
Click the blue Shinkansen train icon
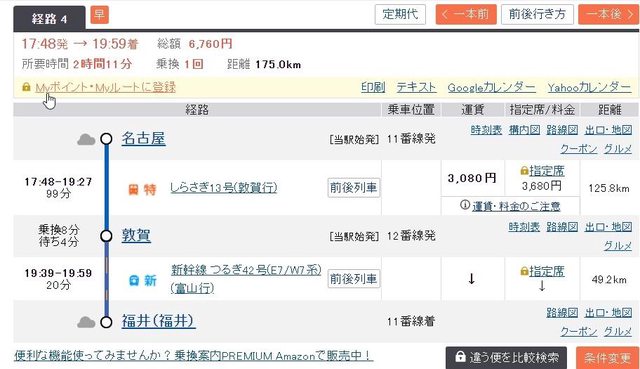134,280
